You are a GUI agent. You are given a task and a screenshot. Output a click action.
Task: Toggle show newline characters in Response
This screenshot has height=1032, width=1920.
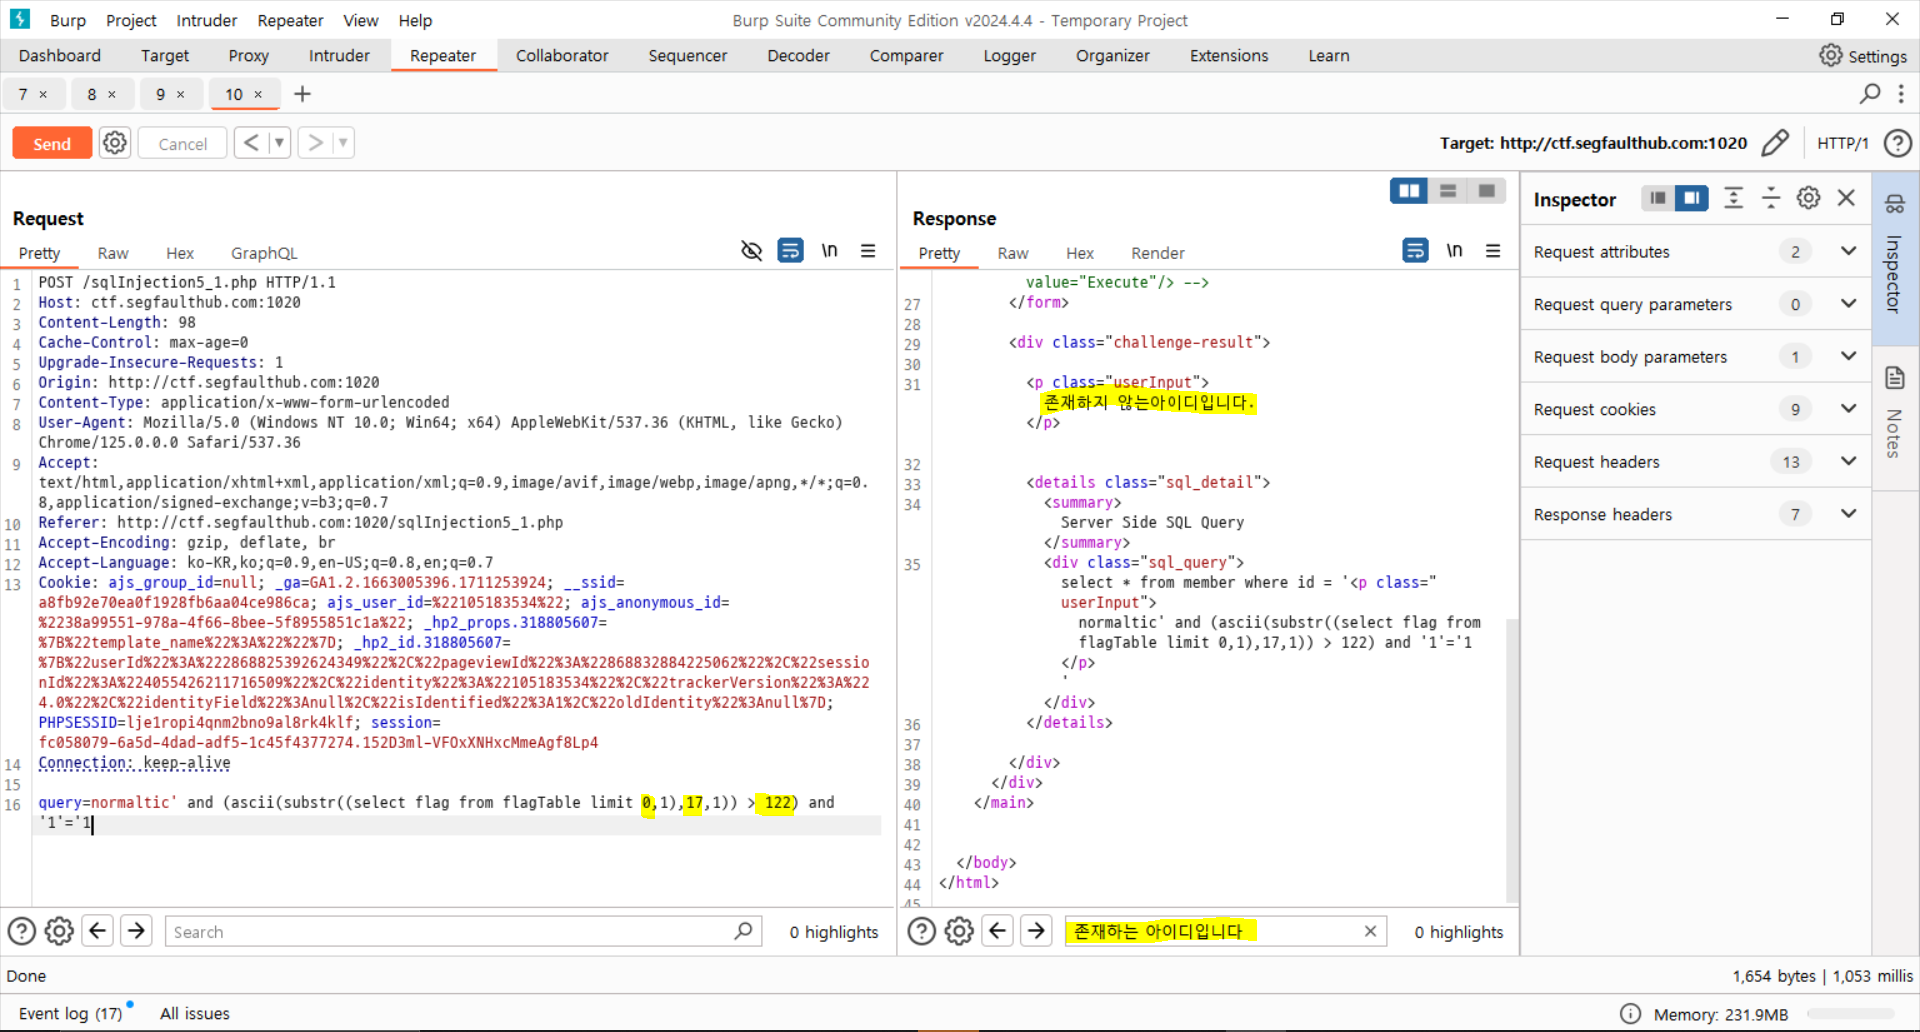pos(1454,251)
